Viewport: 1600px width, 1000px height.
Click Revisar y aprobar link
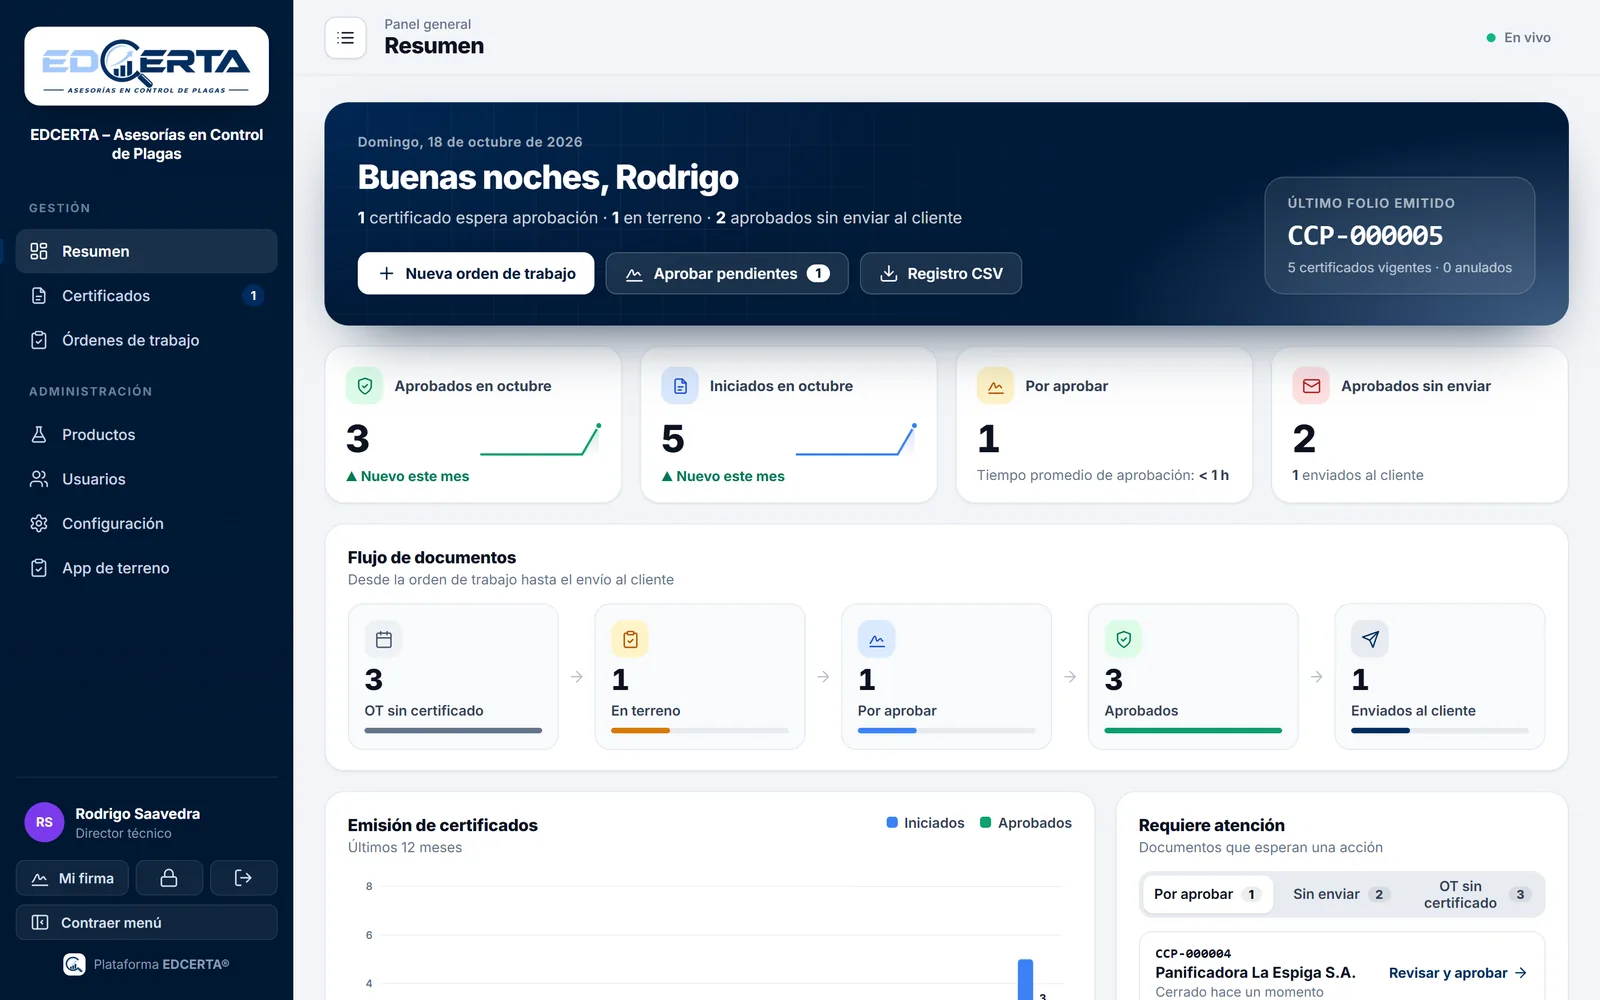click(1458, 973)
